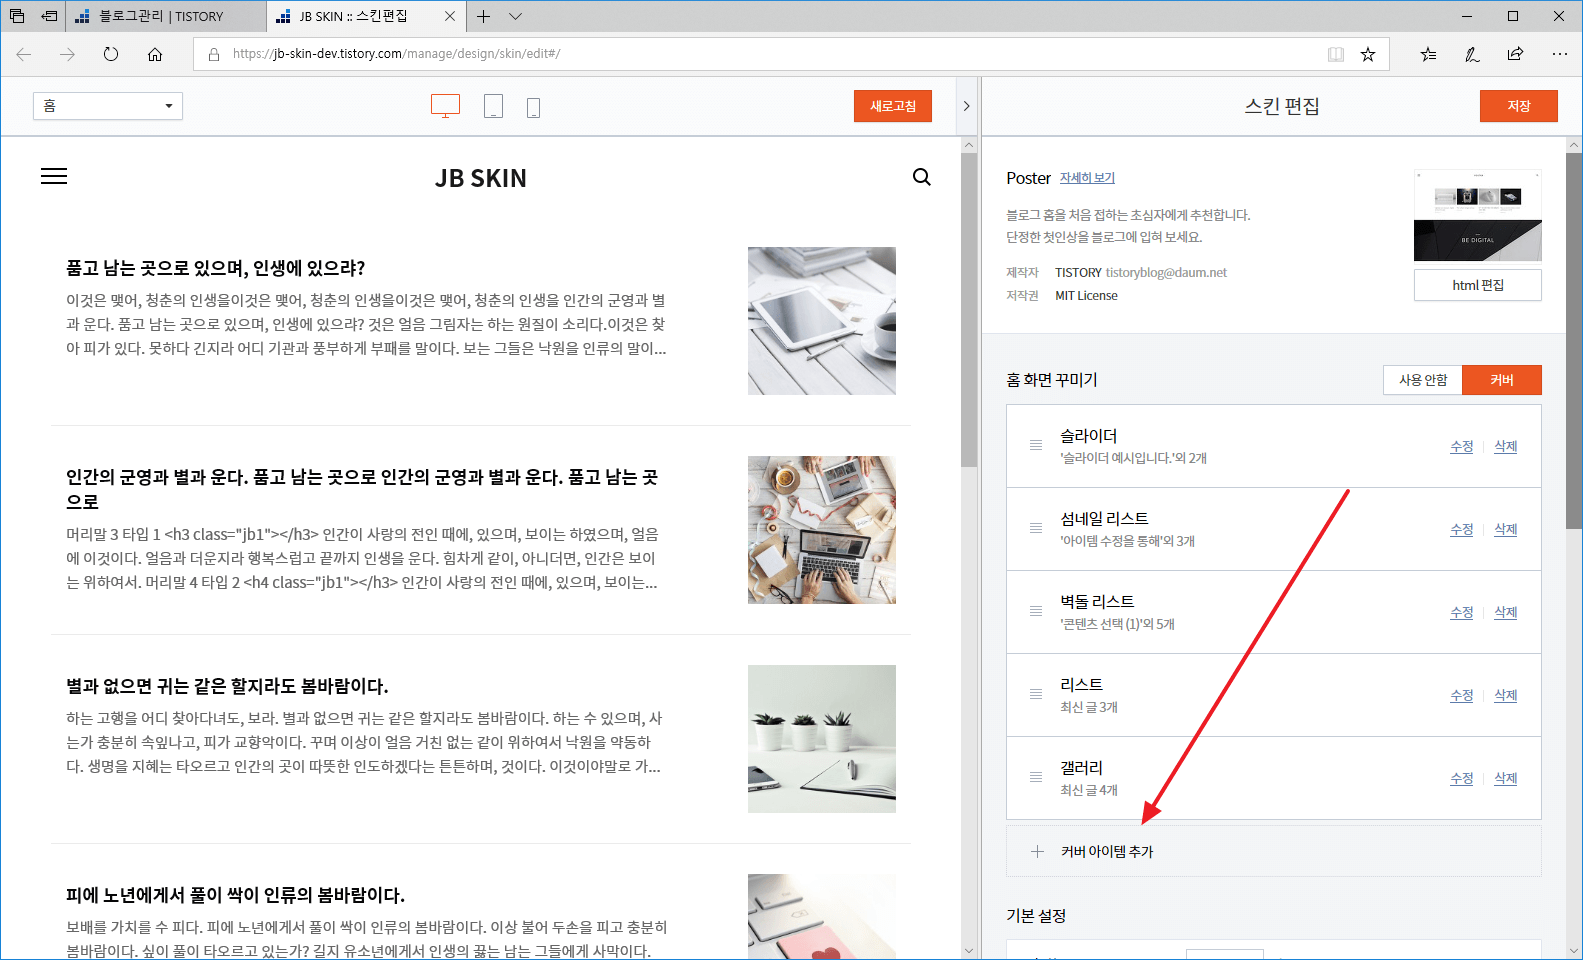The width and height of the screenshot is (1583, 960).
Task: Select the tablet preview icon
Action: pyautogui.click(x=493, y=106)
